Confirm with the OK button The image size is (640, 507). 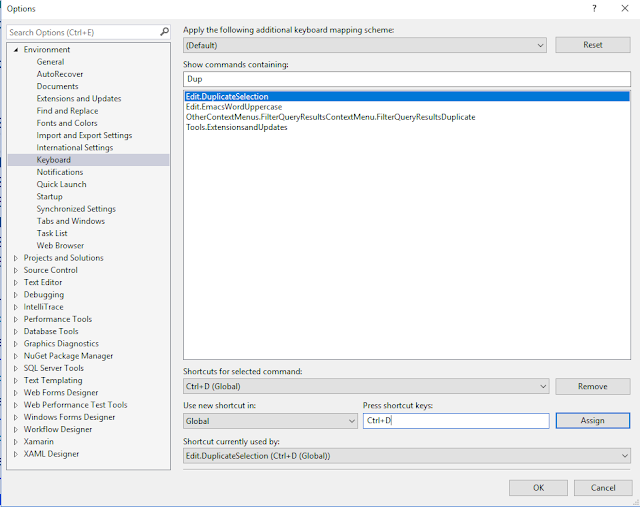click(x=538, y=487)
